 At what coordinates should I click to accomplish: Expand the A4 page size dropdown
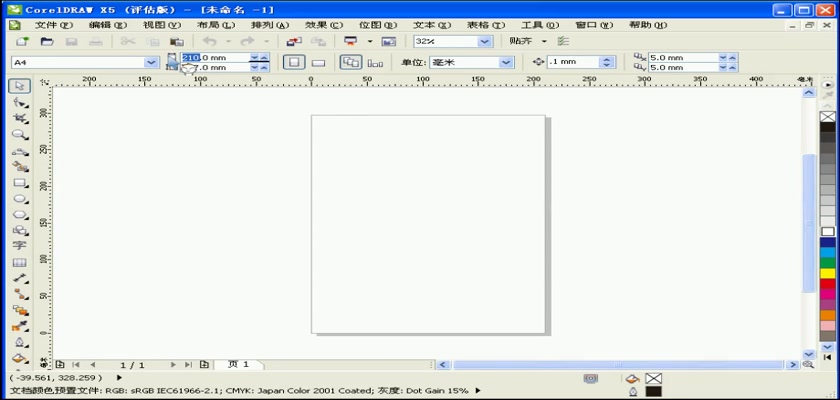tap(151, 63)
